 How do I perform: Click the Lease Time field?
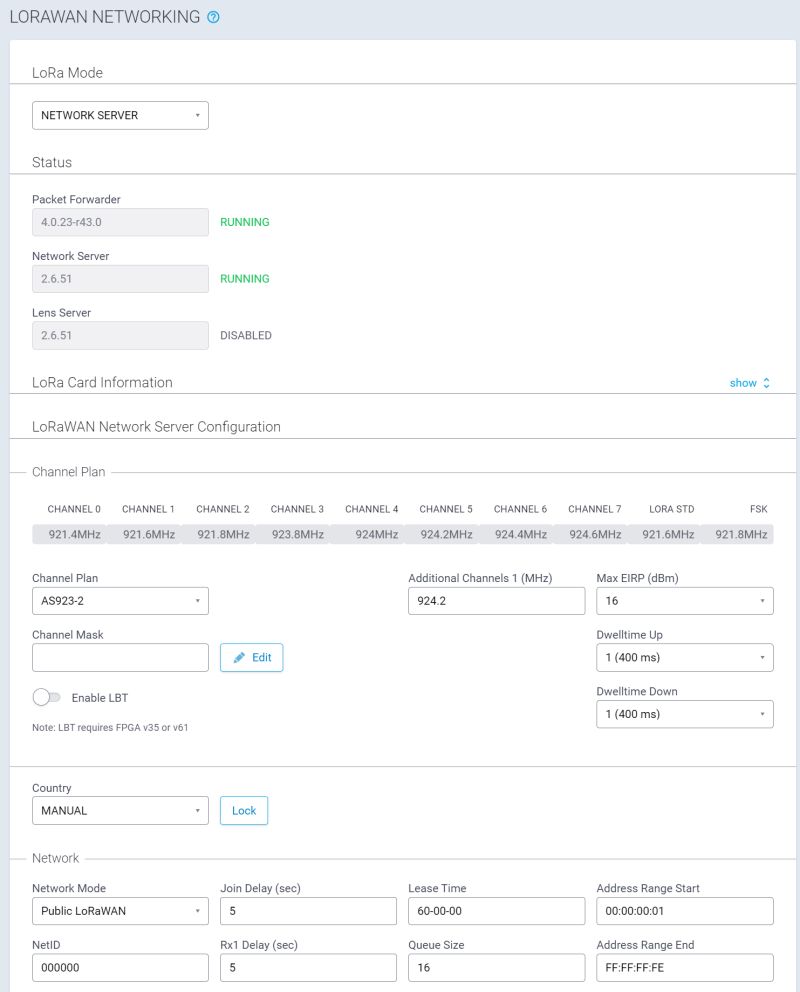(496, 910)
